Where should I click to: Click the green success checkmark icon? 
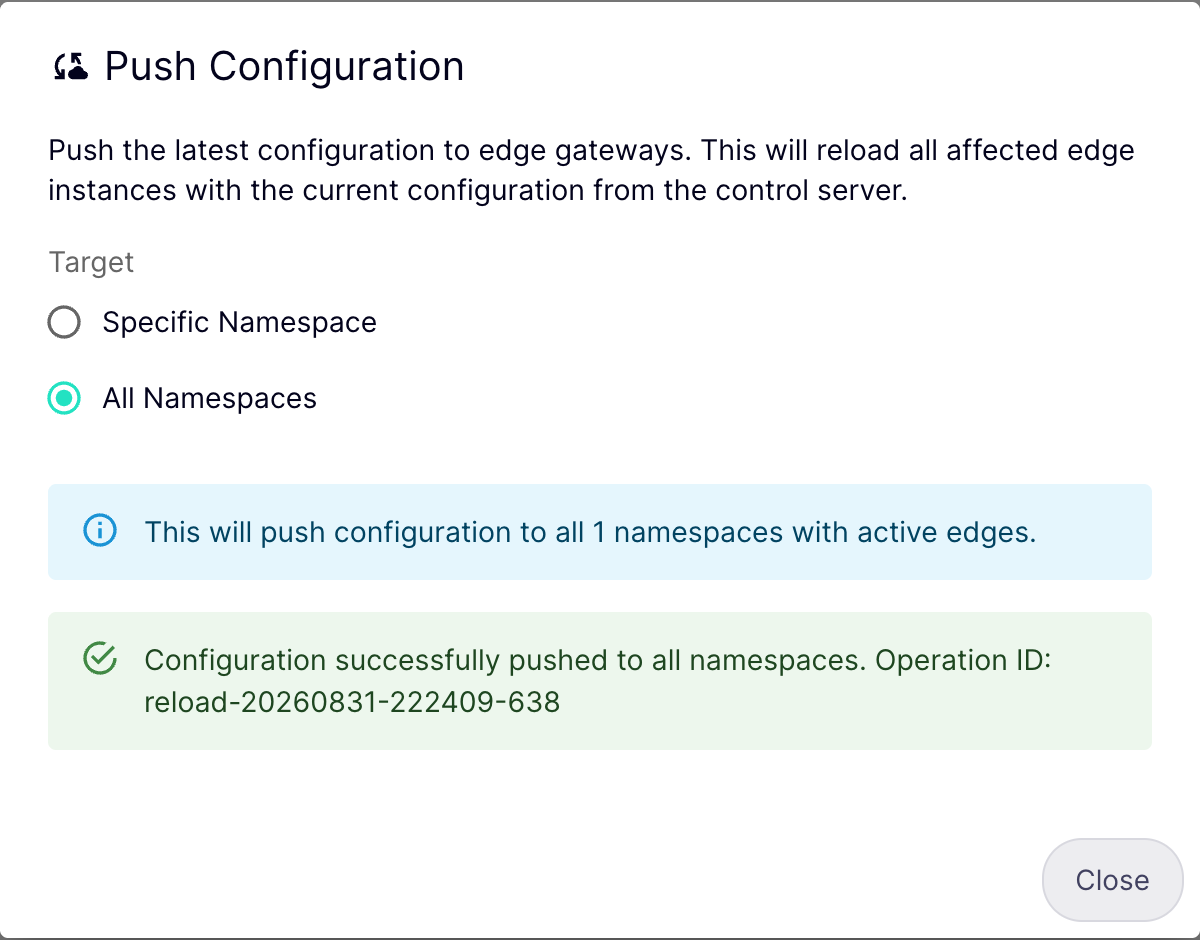pos(100,659)
